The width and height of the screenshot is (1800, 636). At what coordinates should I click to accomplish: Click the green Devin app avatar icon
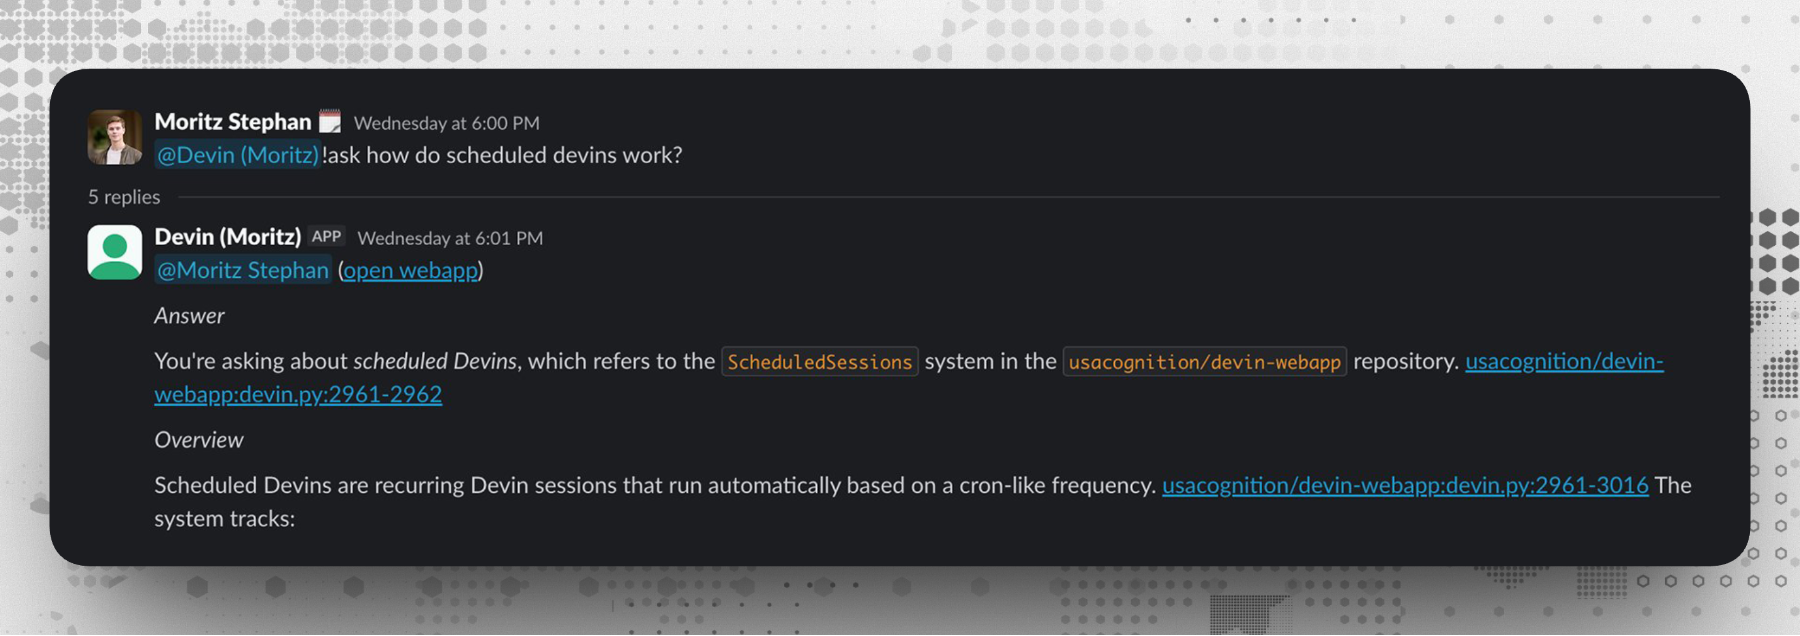(115, 252)
